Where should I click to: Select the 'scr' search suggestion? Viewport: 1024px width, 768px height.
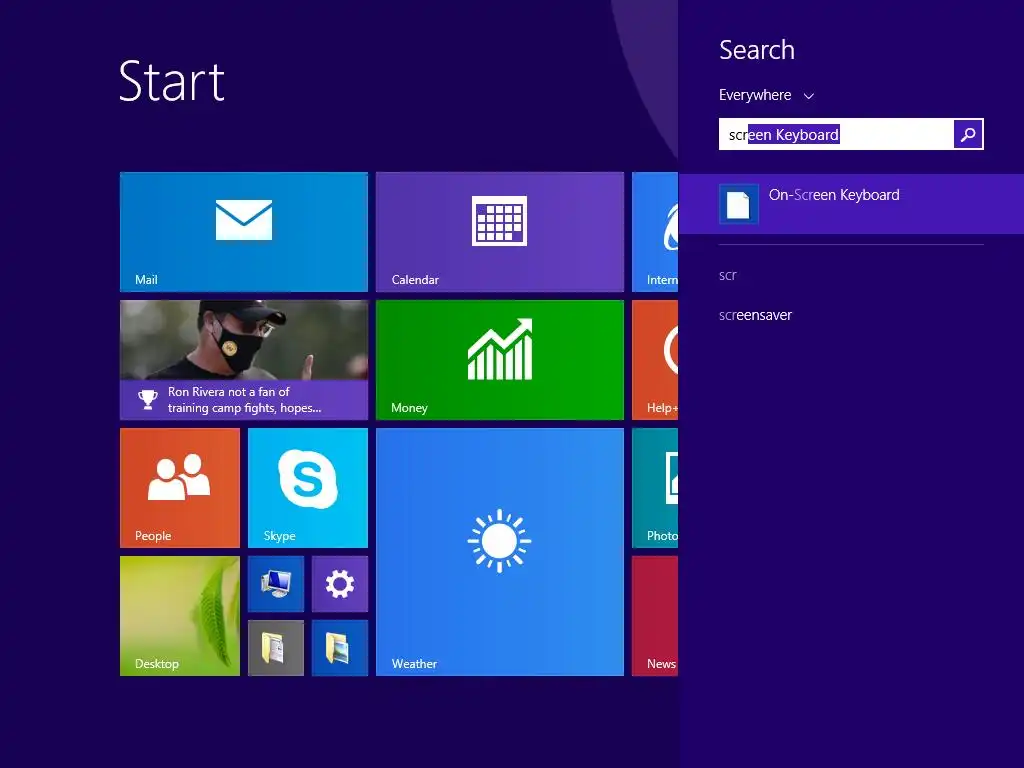pyautogui.click(x=728, y=276)
